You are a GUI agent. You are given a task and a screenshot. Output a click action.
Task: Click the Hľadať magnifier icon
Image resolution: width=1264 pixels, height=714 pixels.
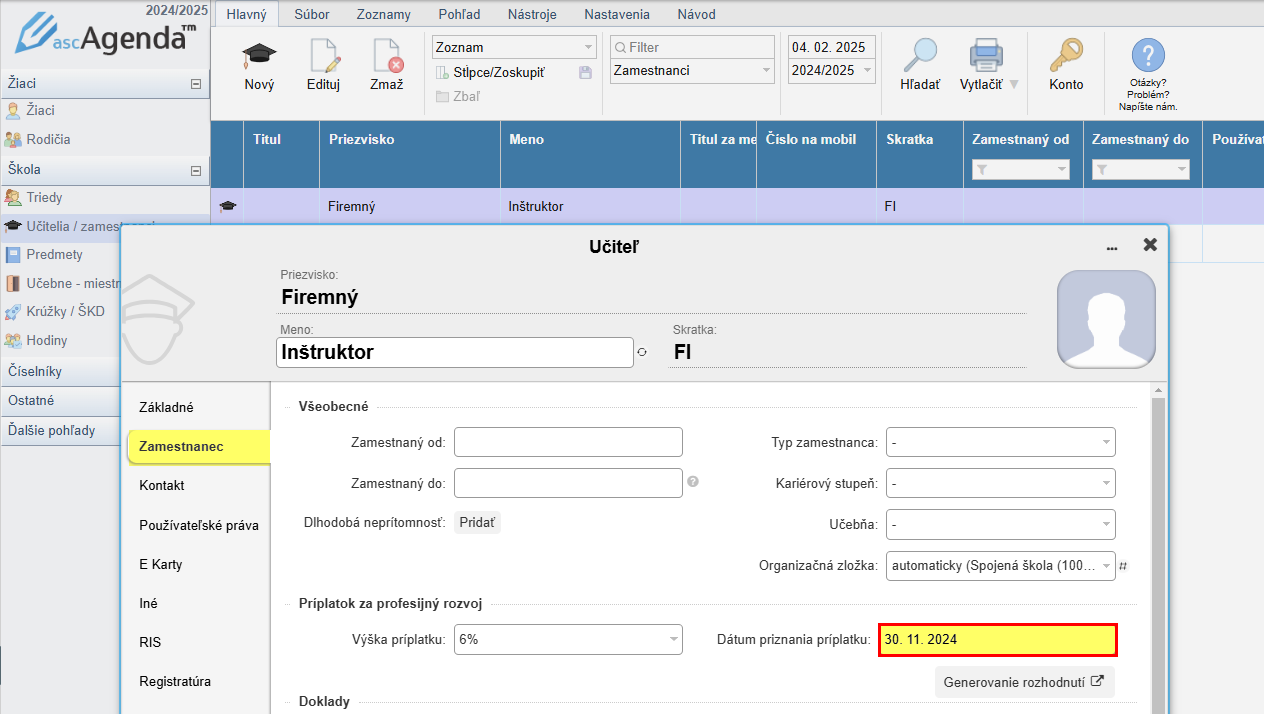(920, 55)
